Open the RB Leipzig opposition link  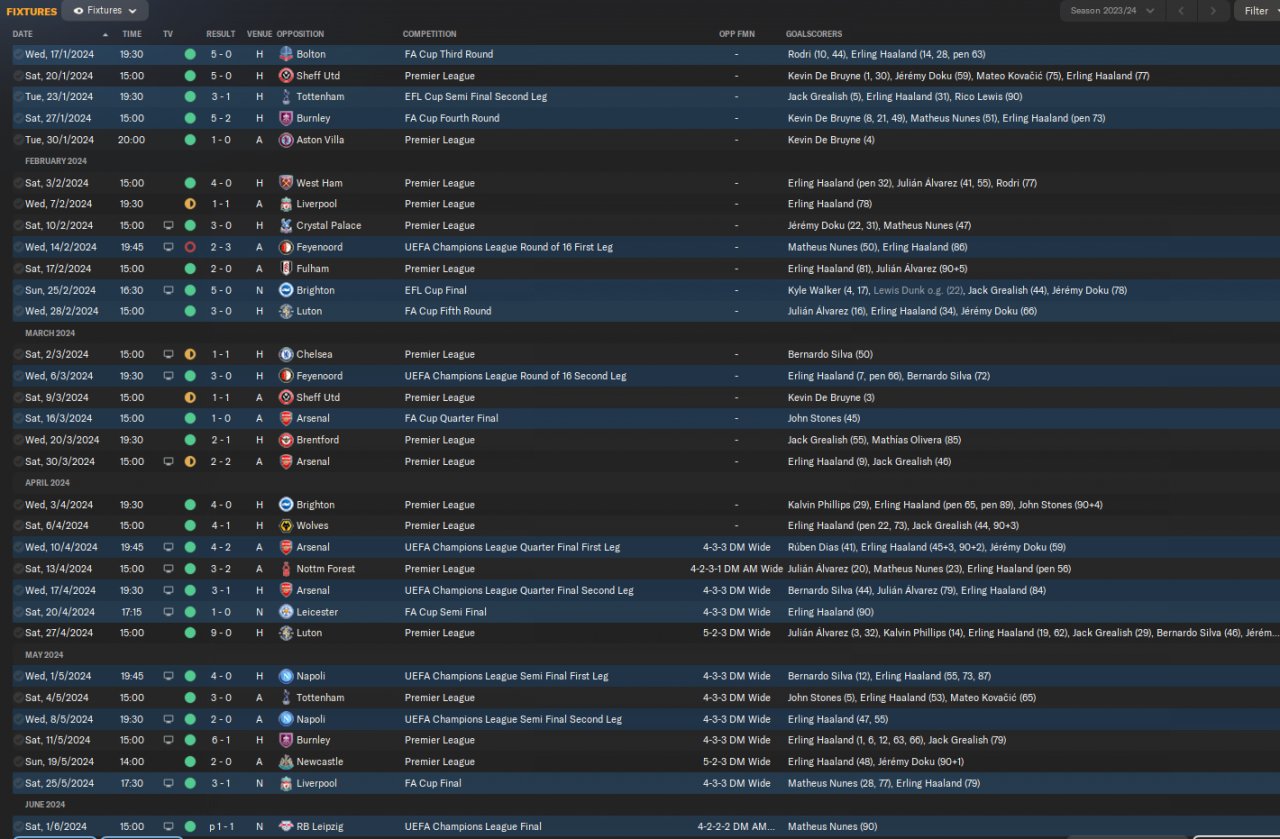(x=322, y=827)
